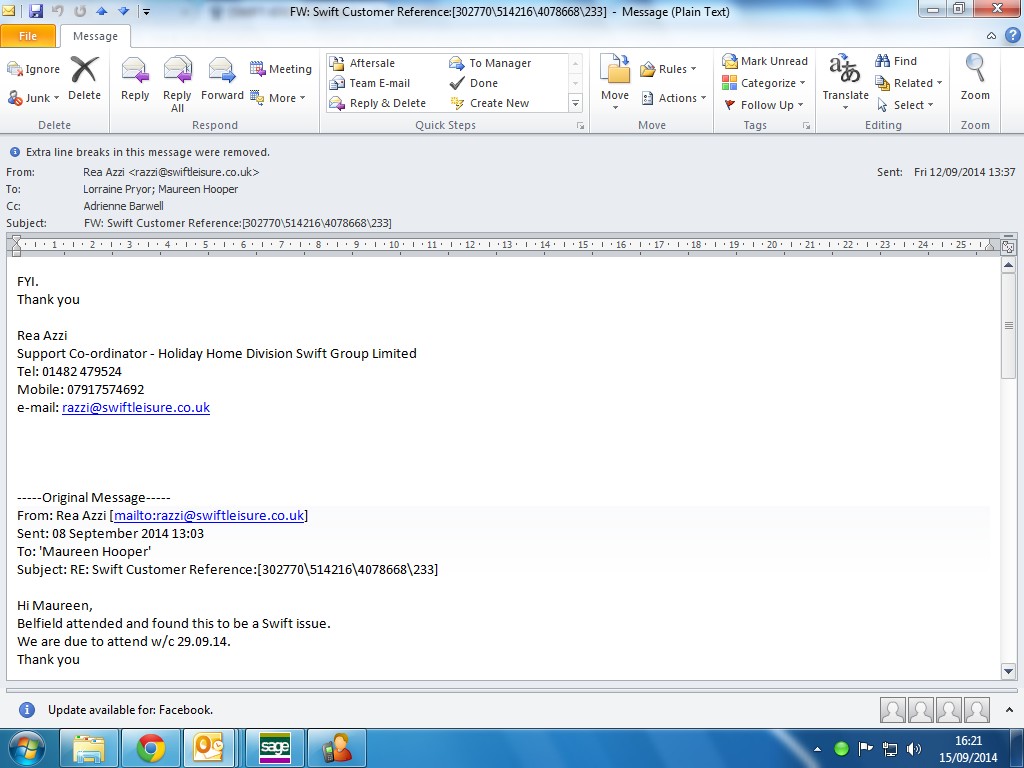Click the last contact photo in People Pane
Screen dimensions: 1024x768
977,710
